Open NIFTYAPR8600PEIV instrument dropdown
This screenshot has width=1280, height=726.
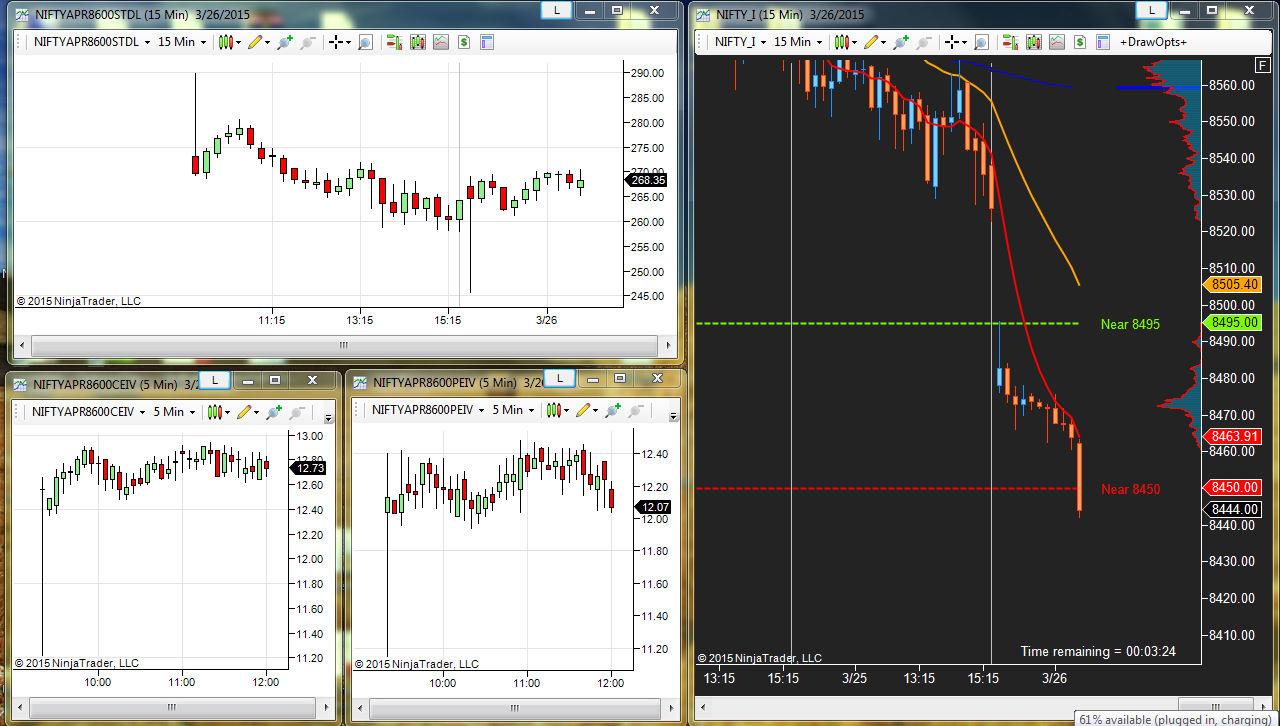pos(428,410)
